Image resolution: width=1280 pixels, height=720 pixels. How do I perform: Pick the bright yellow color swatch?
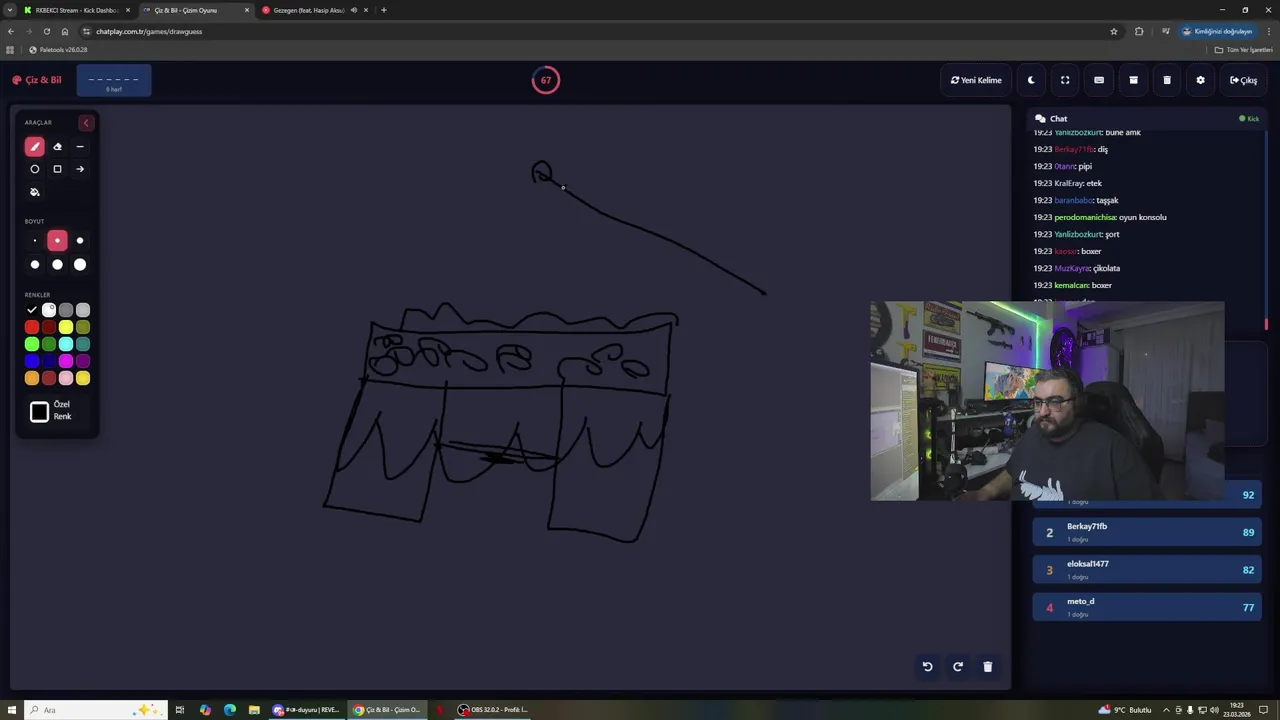click(66, 327)
